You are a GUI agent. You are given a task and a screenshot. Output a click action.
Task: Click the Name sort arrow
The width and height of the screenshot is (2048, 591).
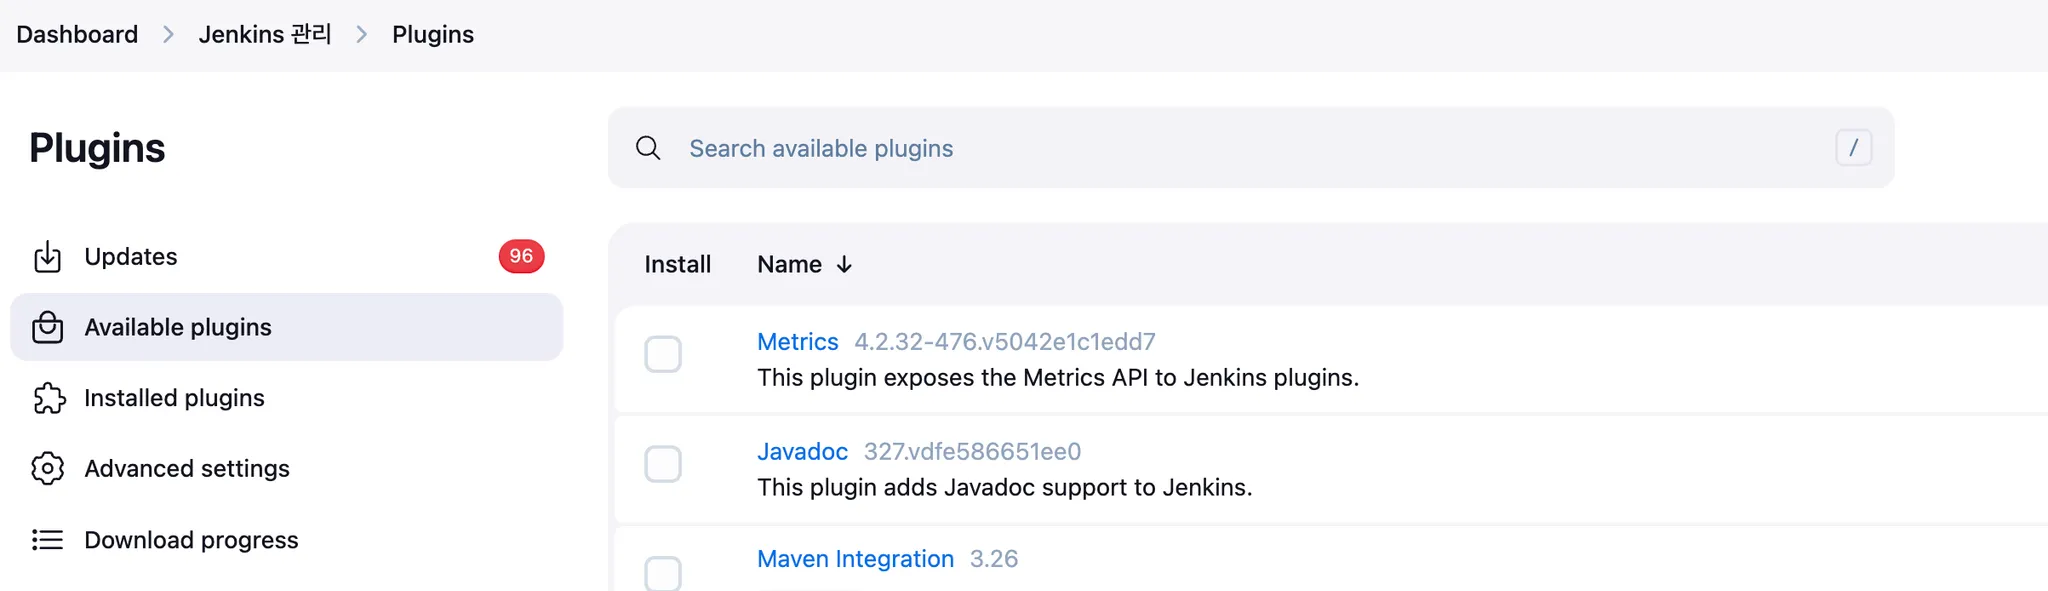(844, 264)
